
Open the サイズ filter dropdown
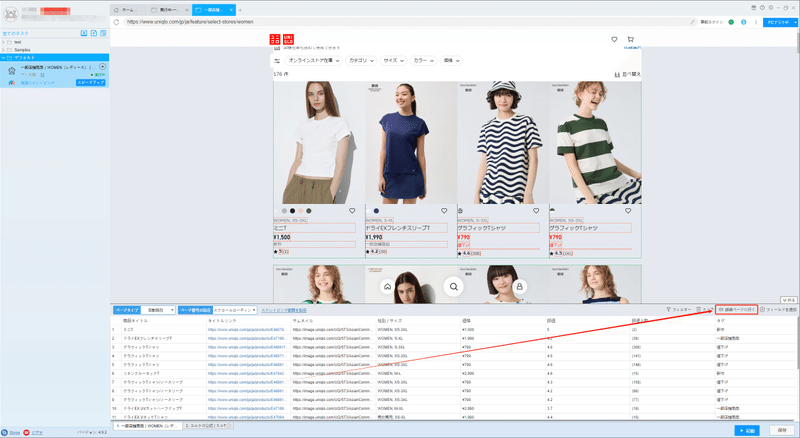393,60
